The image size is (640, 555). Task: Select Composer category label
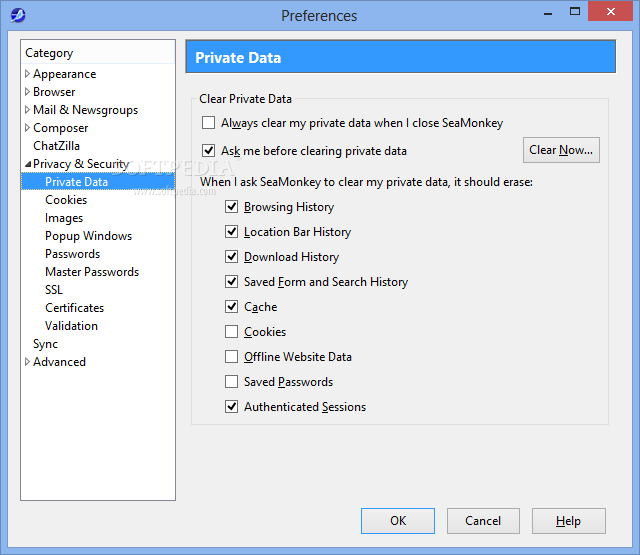tap(60, 128)
